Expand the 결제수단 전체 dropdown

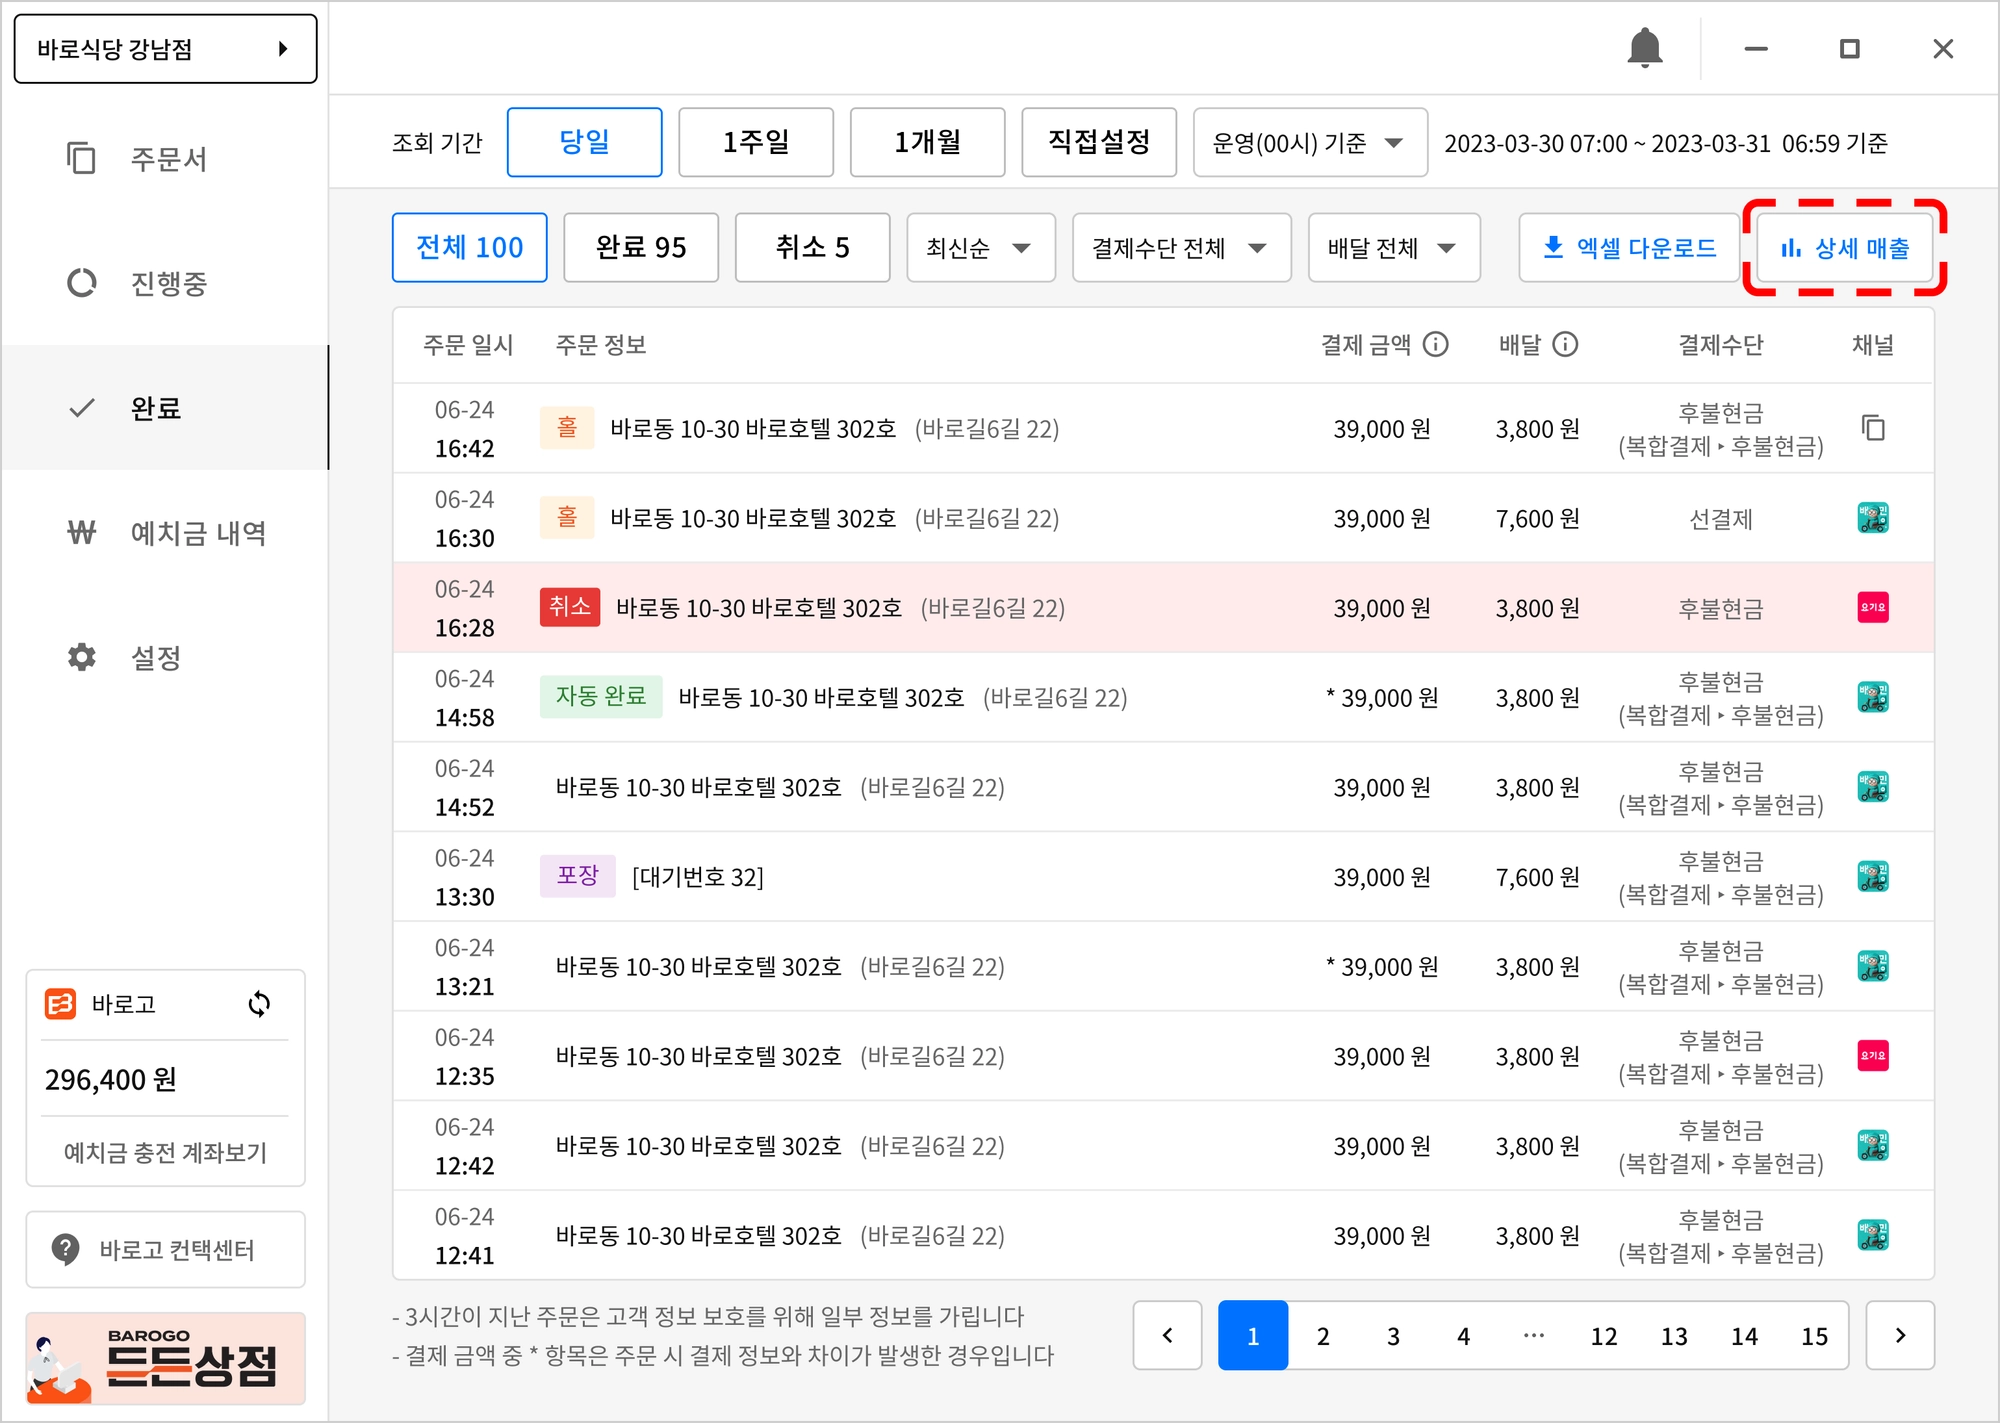point(1181,247)
